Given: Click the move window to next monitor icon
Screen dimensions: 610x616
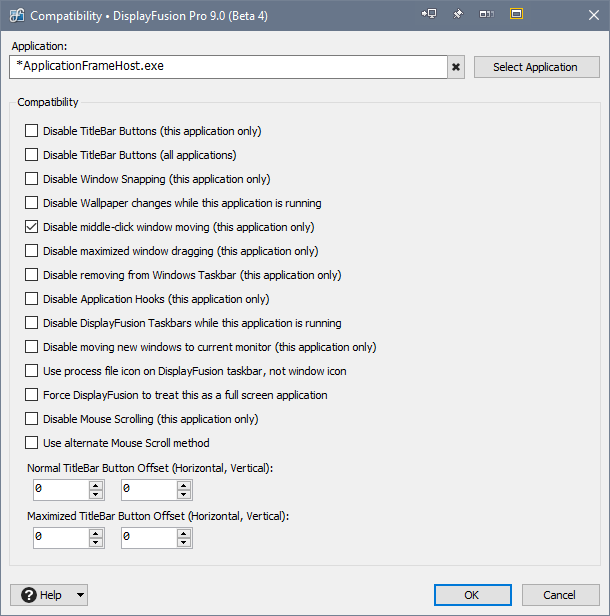Looking at the screenshot, I should click(x=430, y=15).
